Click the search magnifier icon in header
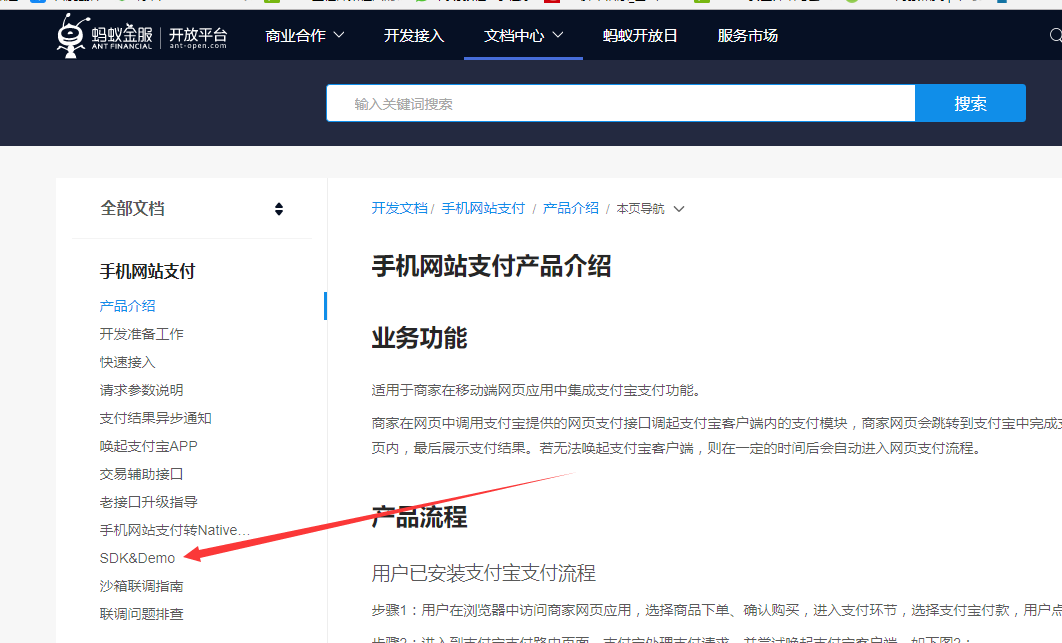1062x643 pixels. click(1055, 35)
